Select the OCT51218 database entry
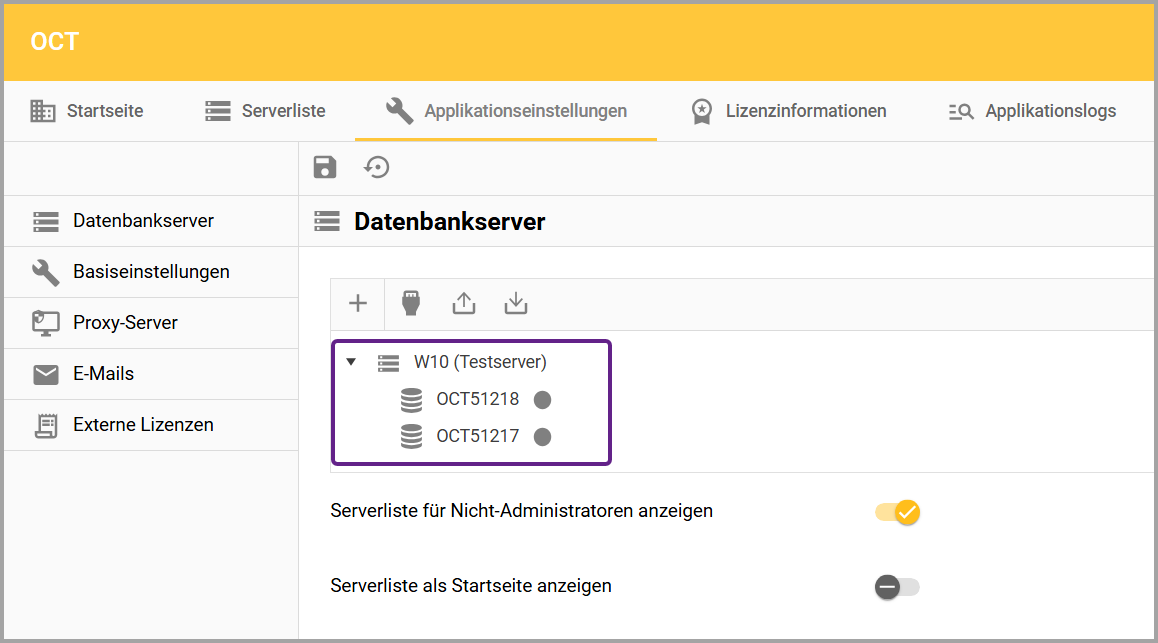 [477, 400]
